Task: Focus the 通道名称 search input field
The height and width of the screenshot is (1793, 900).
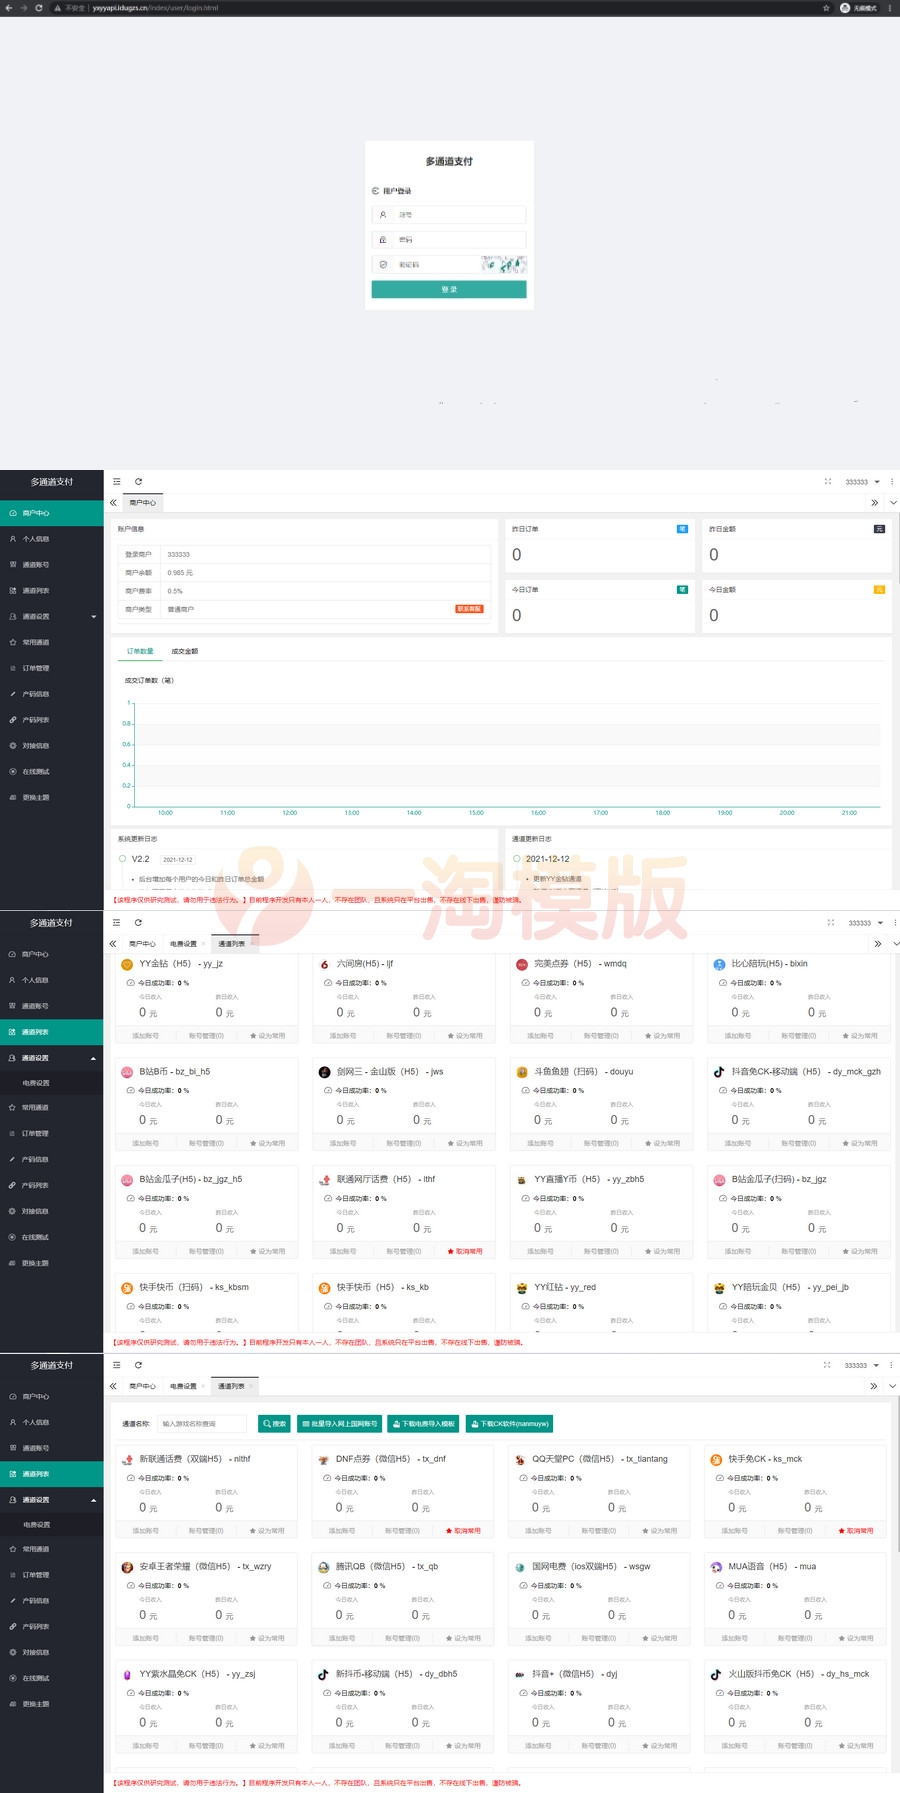Action: tap(202, 1424)
